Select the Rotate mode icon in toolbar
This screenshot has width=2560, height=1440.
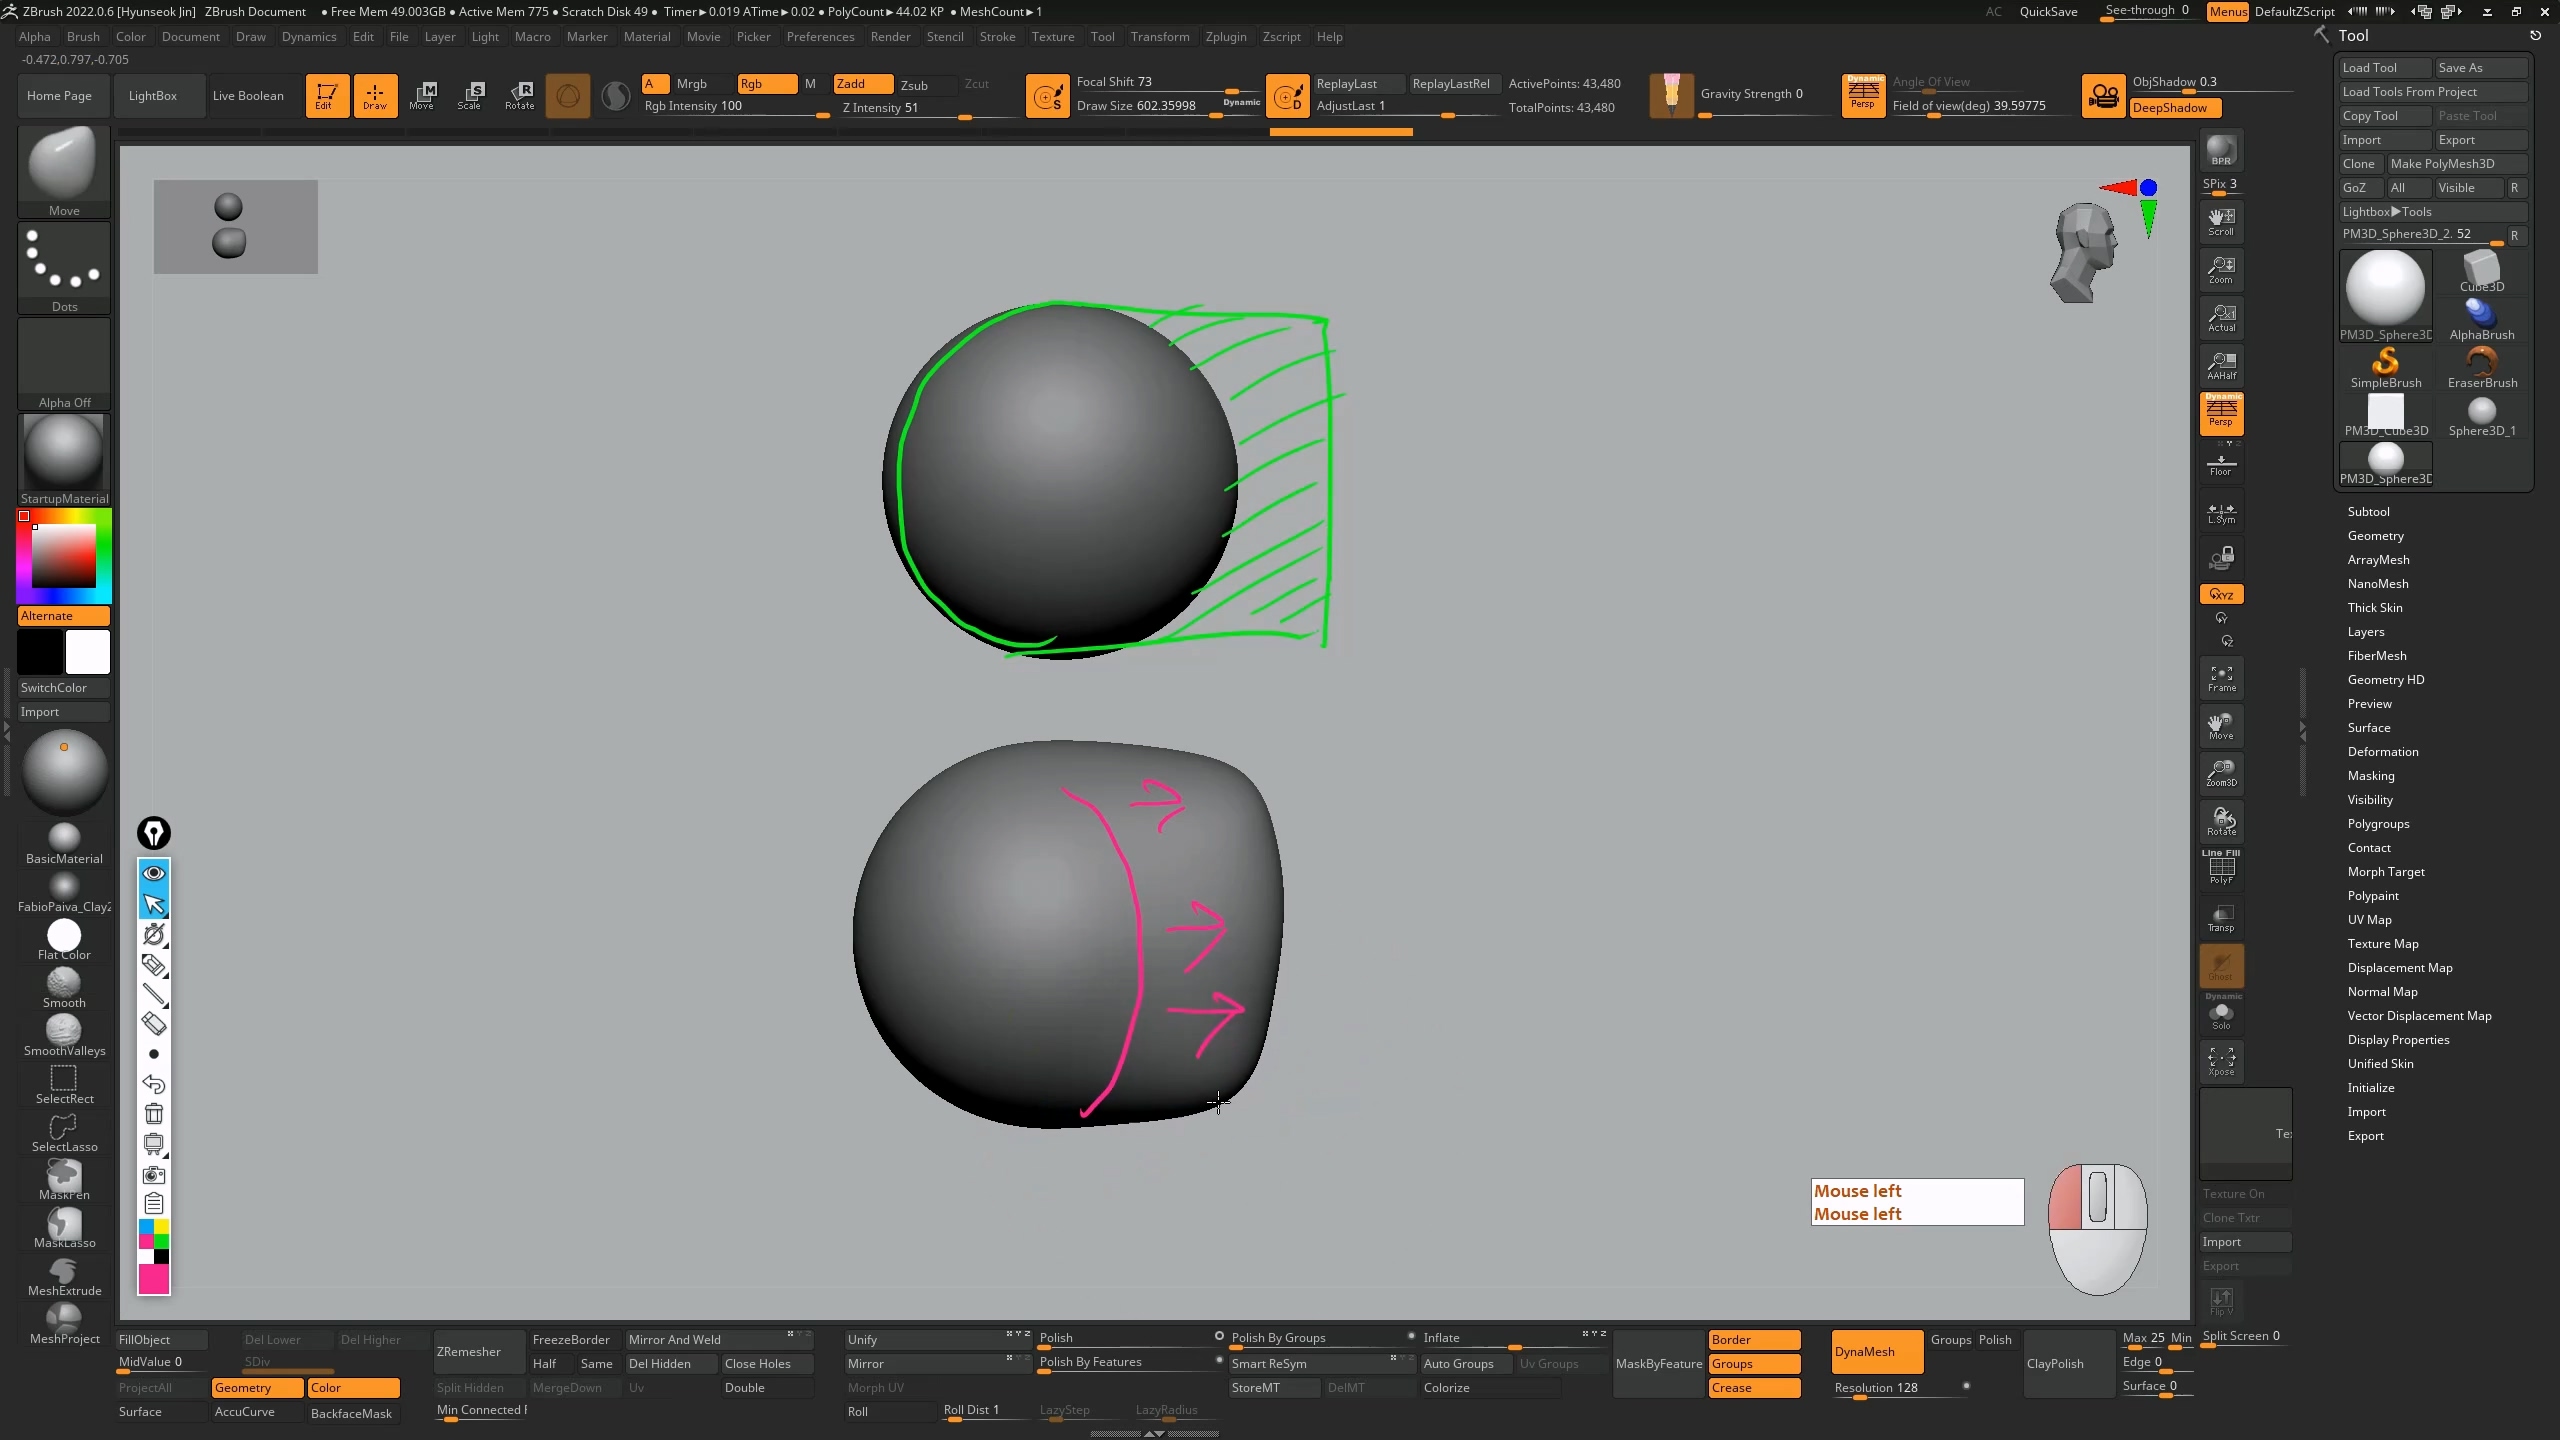tap(519, 95)
